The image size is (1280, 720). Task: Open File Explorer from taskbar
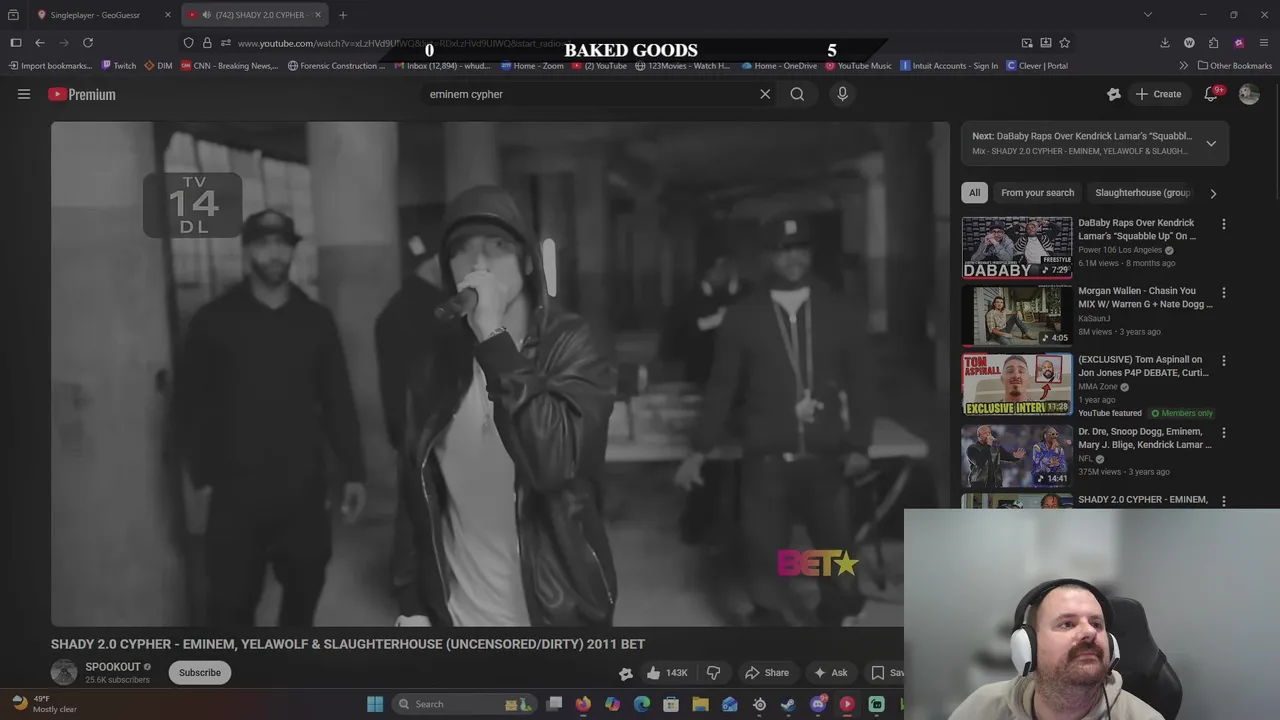(700, 704)
